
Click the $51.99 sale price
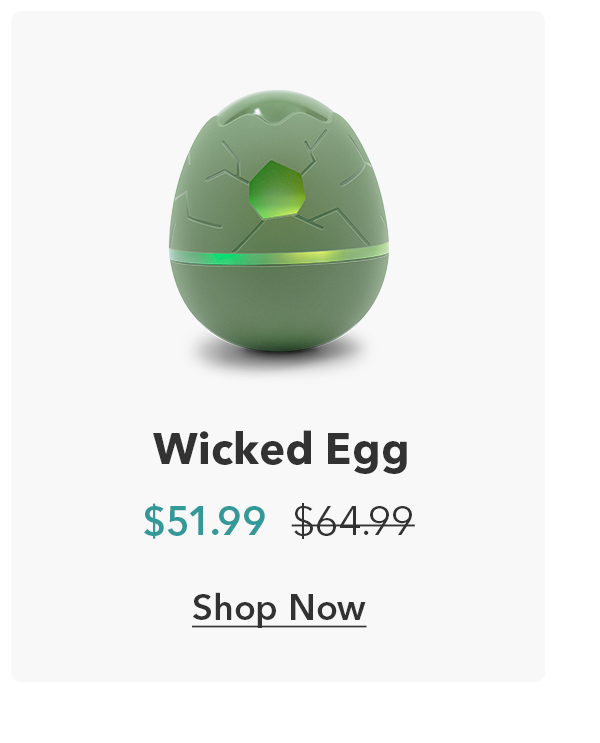204,521
